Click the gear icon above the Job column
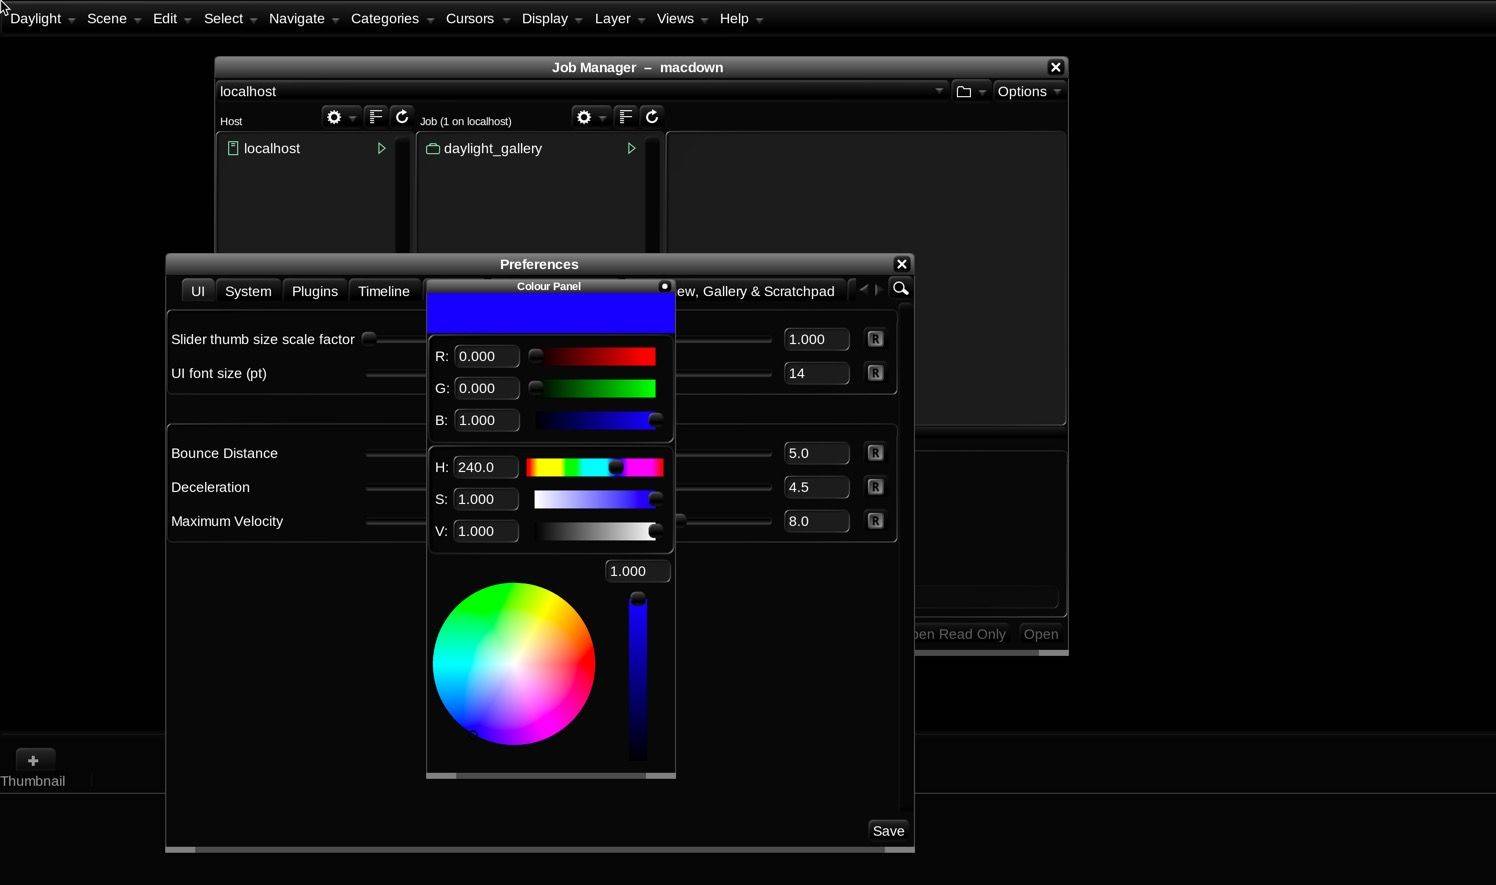 584,117
